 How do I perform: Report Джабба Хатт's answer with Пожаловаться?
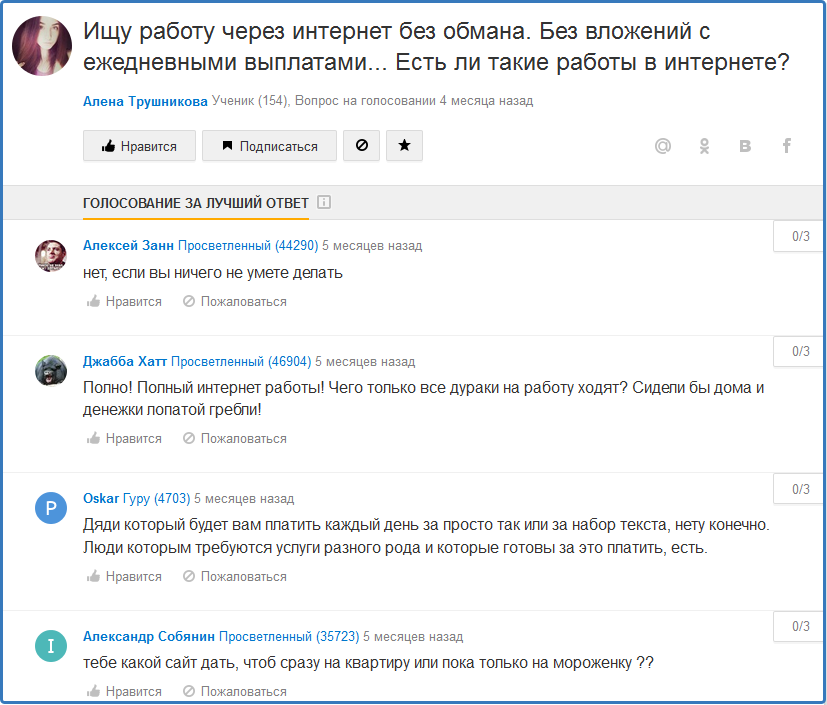point(234,438)
